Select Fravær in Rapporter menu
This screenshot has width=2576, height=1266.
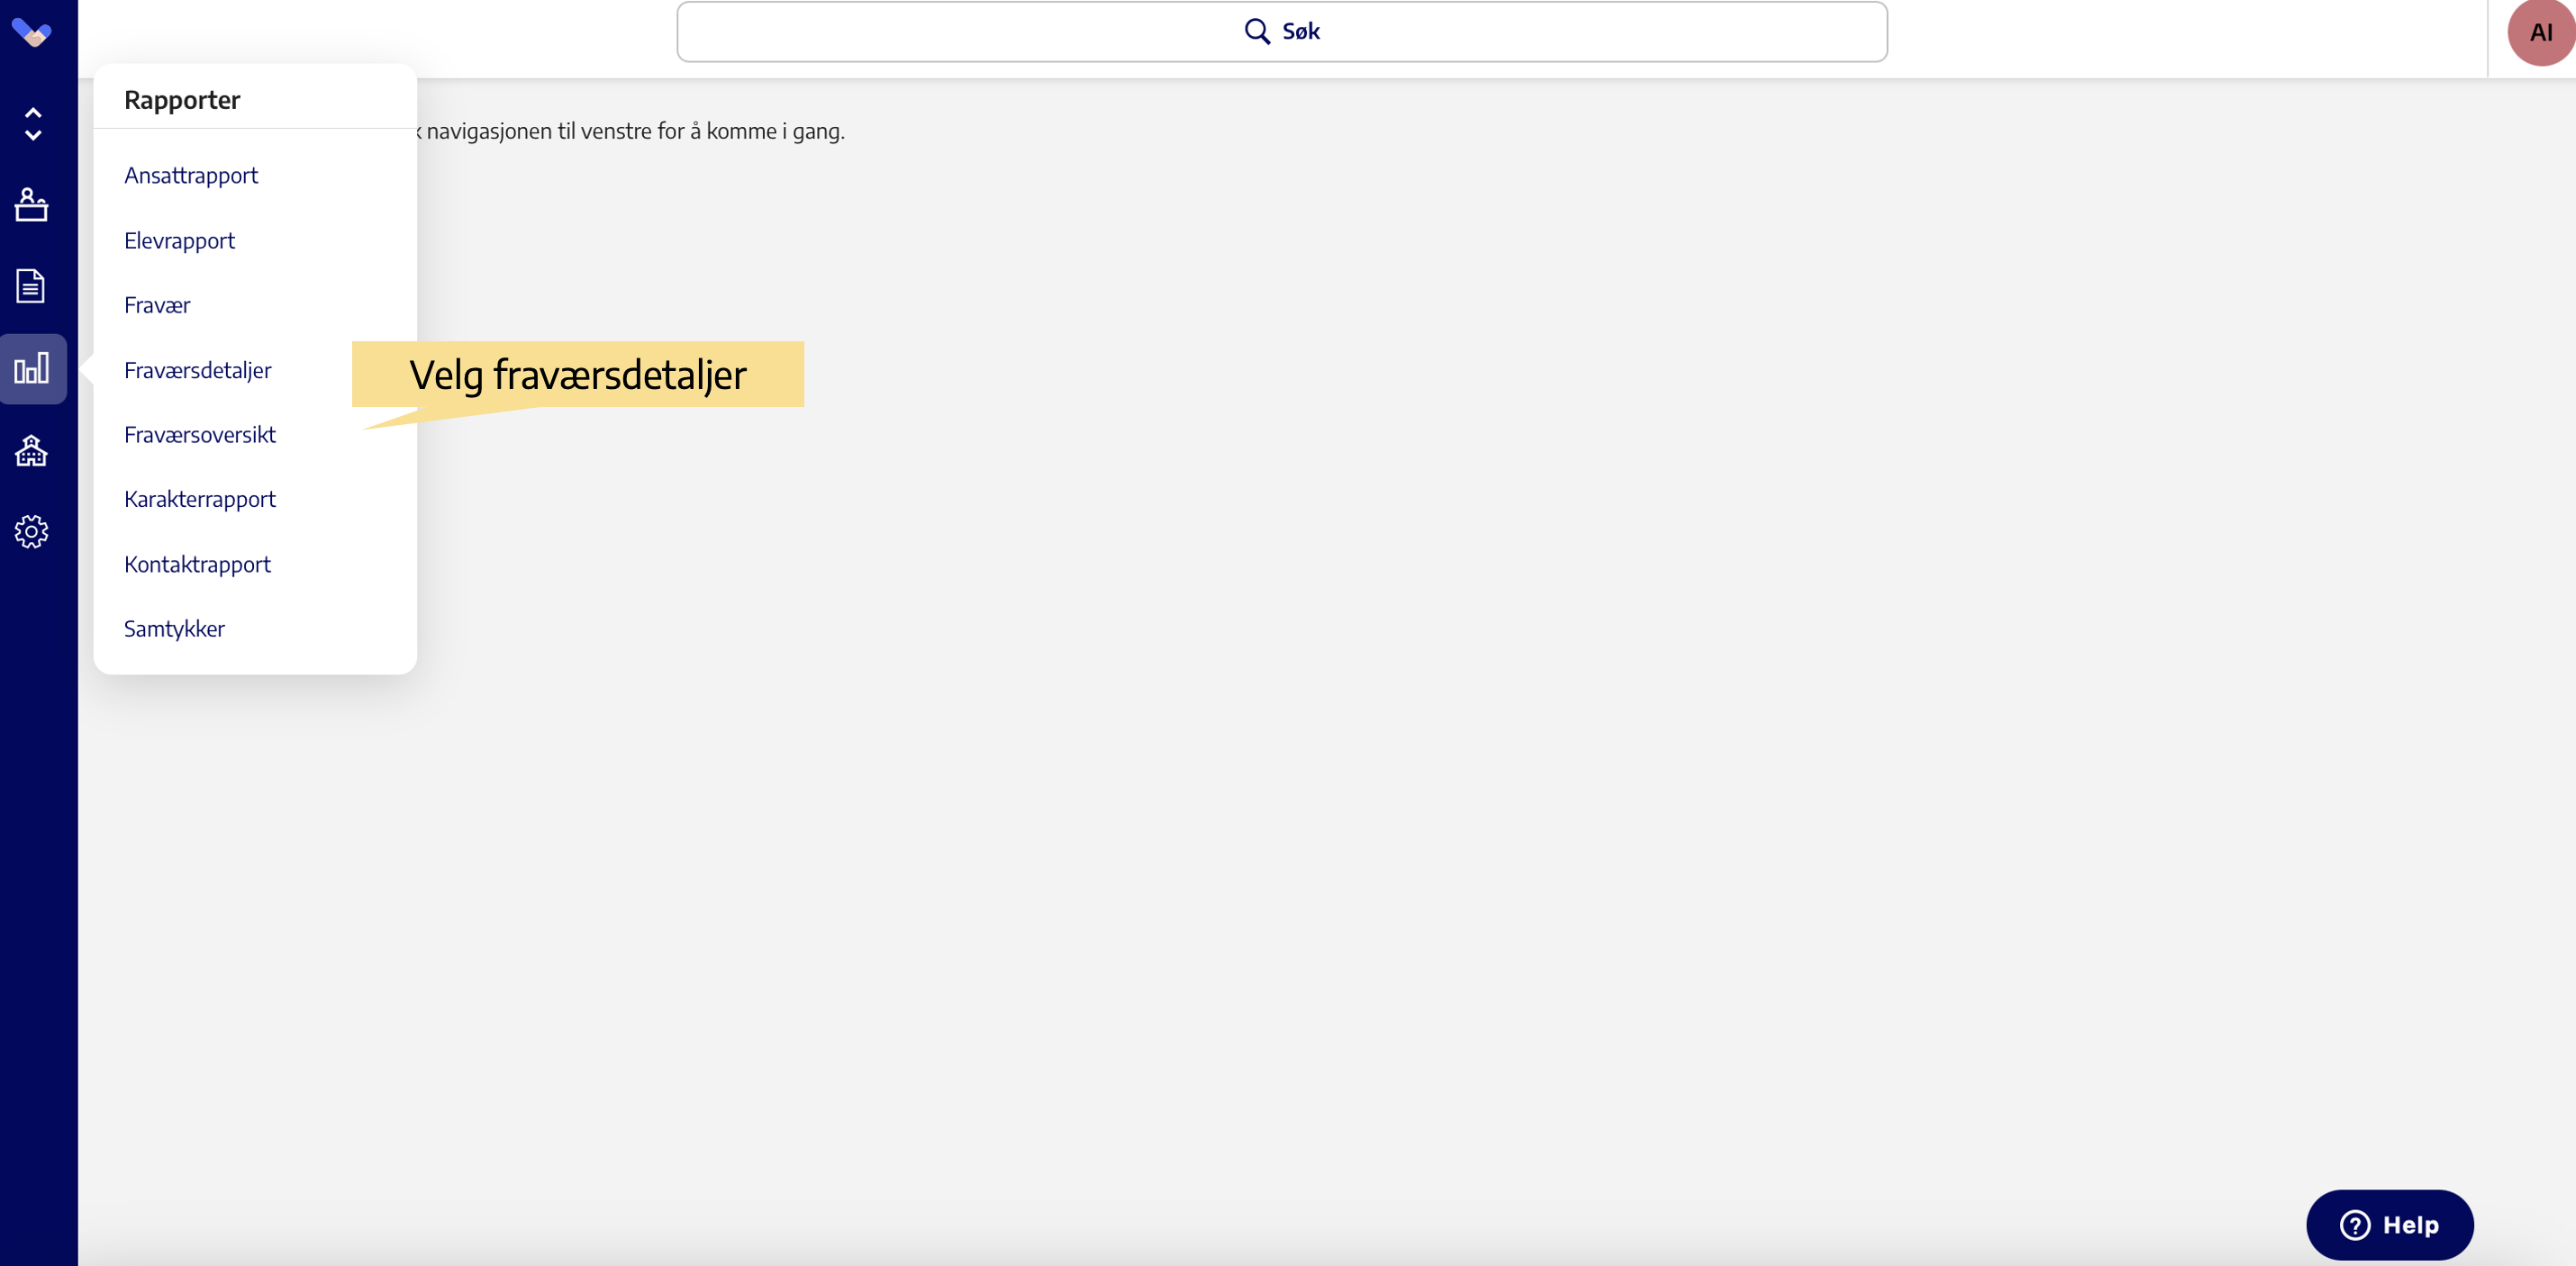157,305
